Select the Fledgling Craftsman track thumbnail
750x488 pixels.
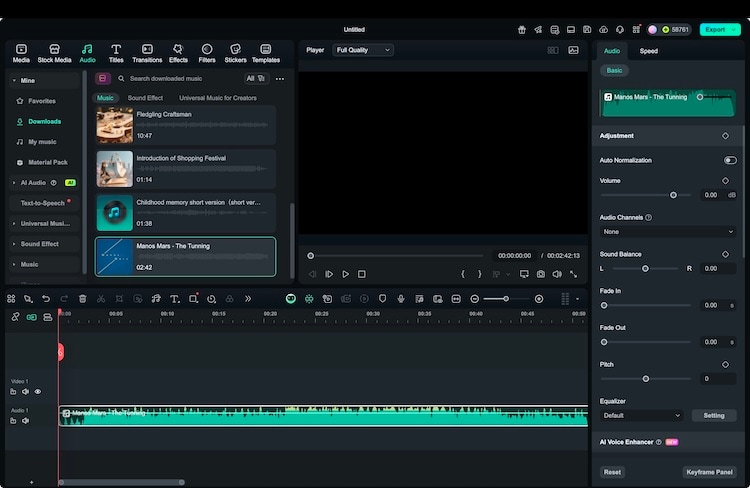pos(115,125)
